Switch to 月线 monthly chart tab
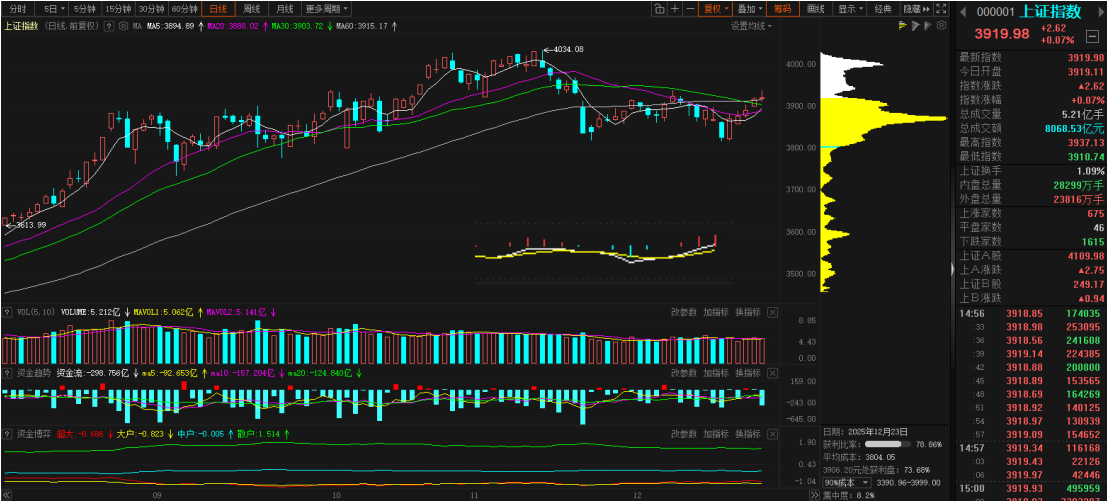This screenshot has height=503, width=1107. pos(285,9)
